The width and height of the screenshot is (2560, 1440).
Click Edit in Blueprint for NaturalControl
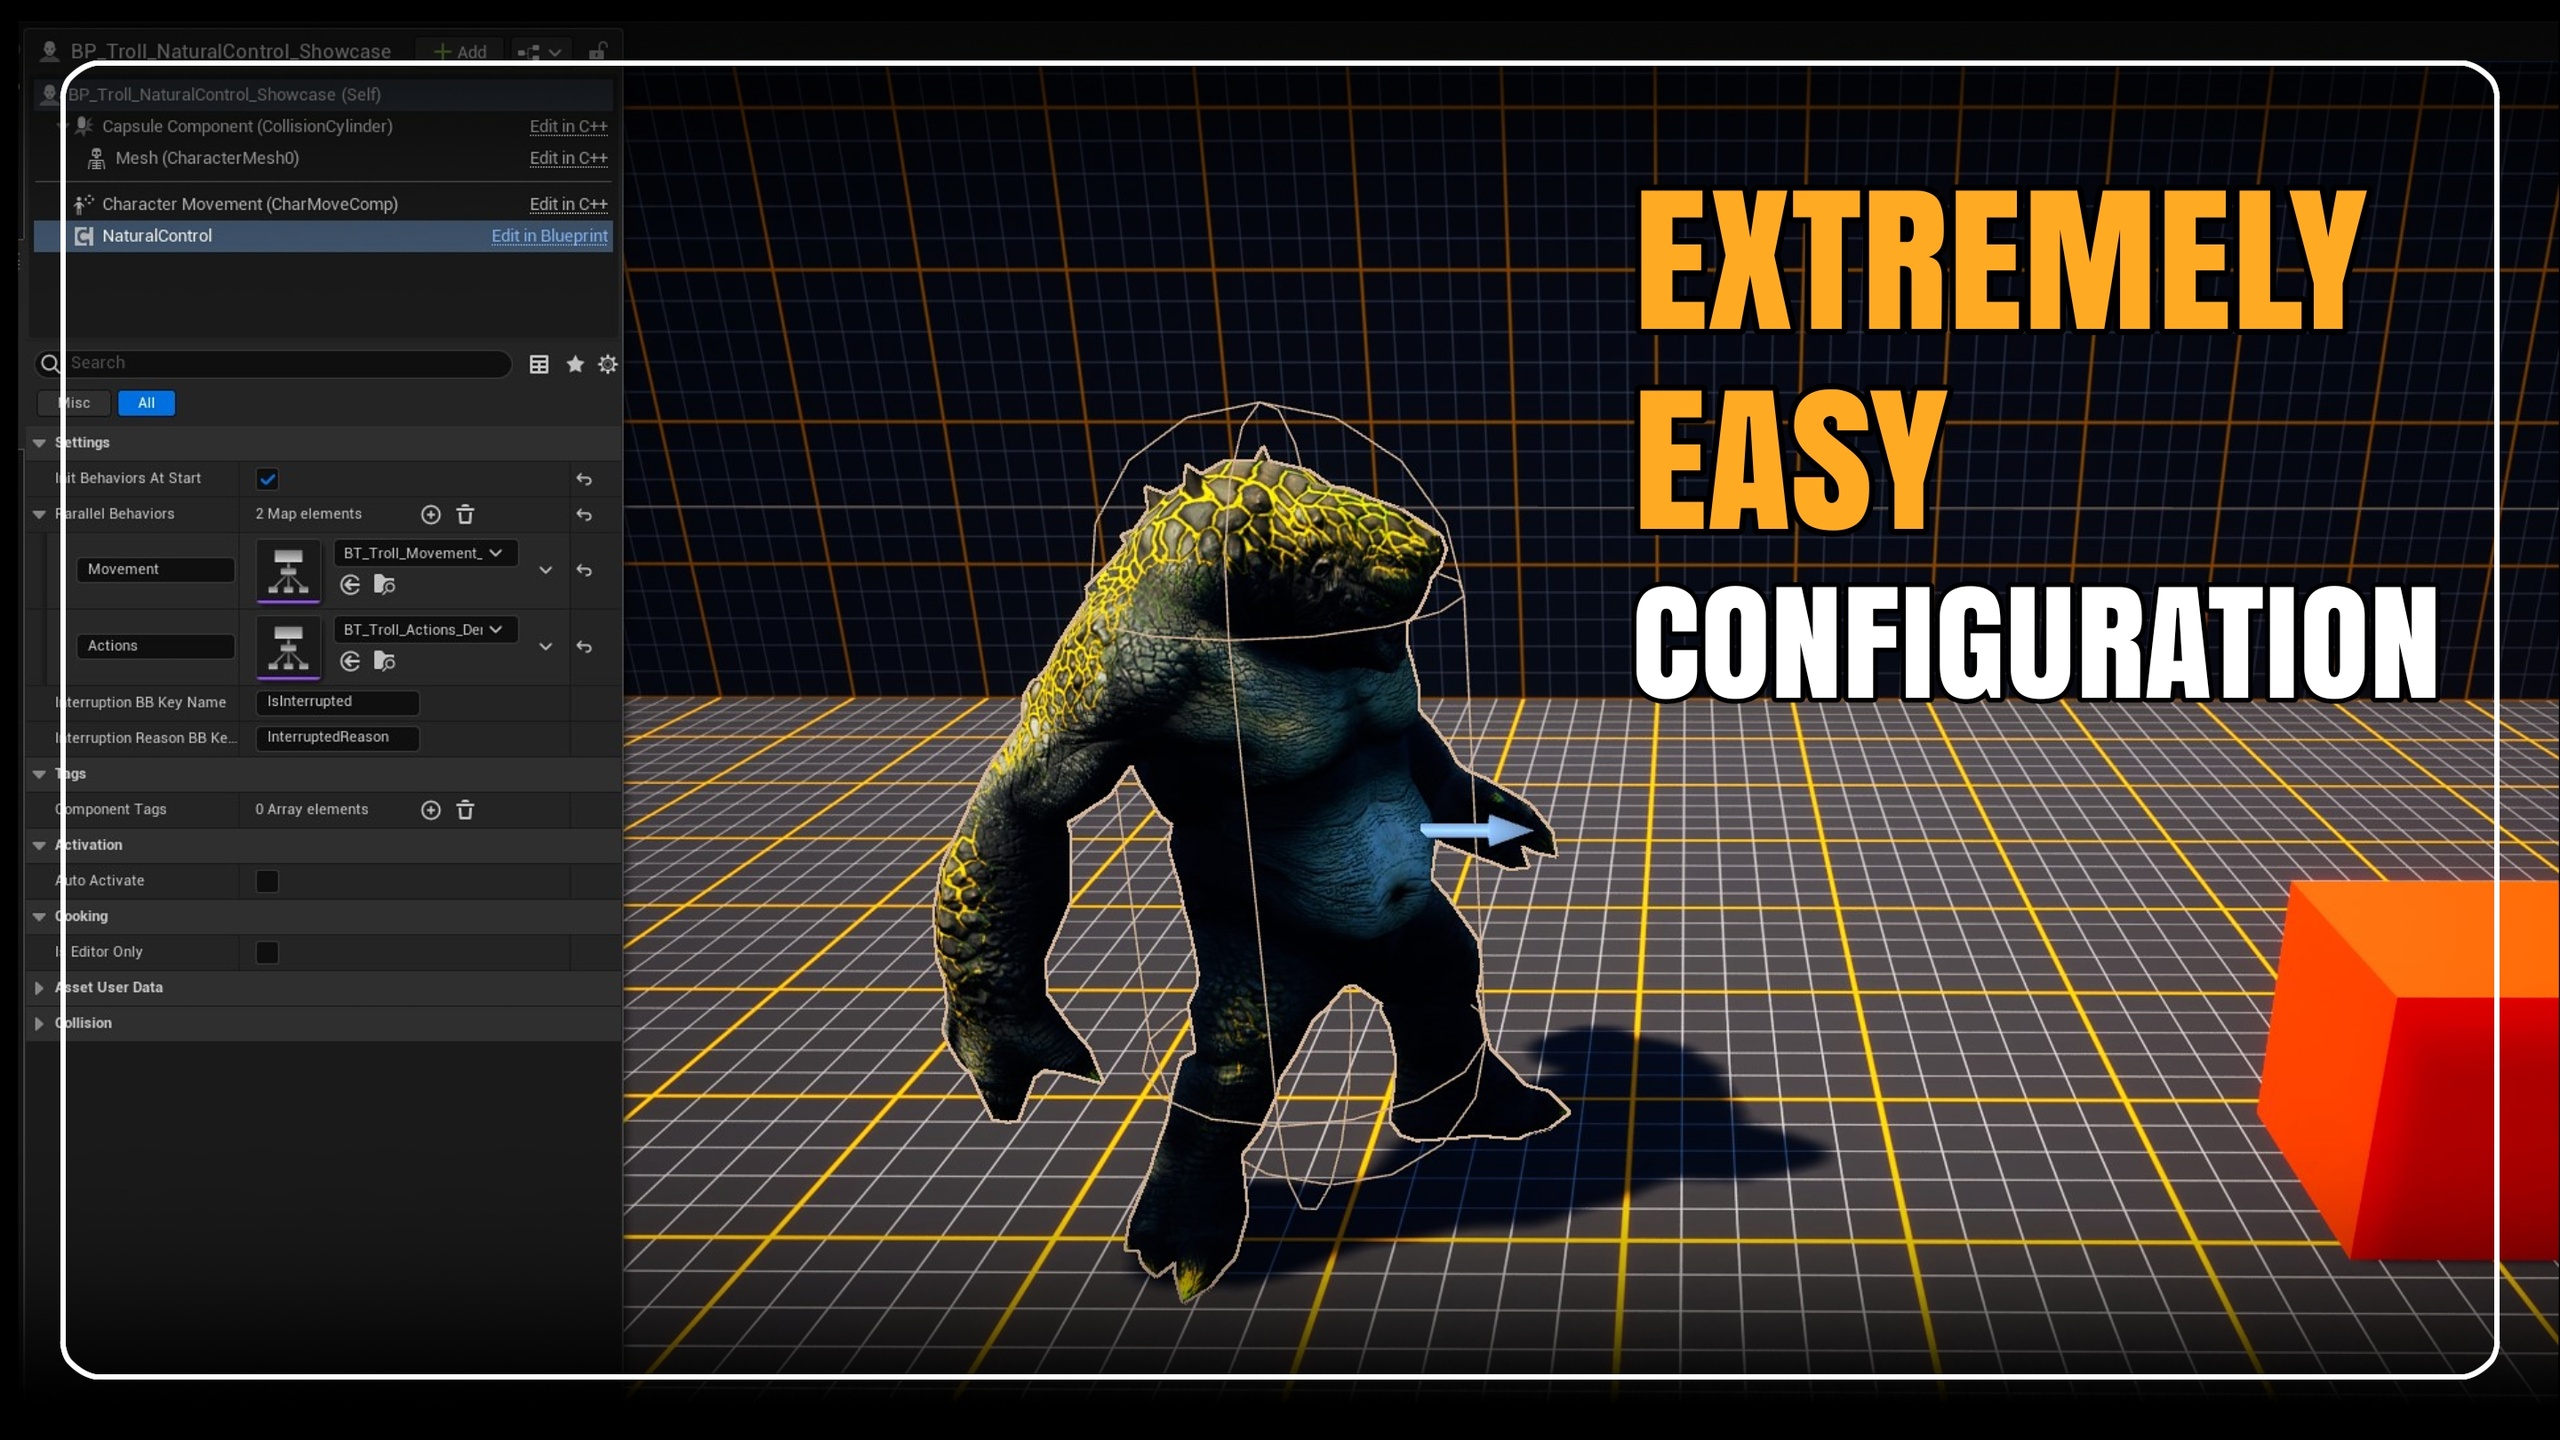(549, 236)
